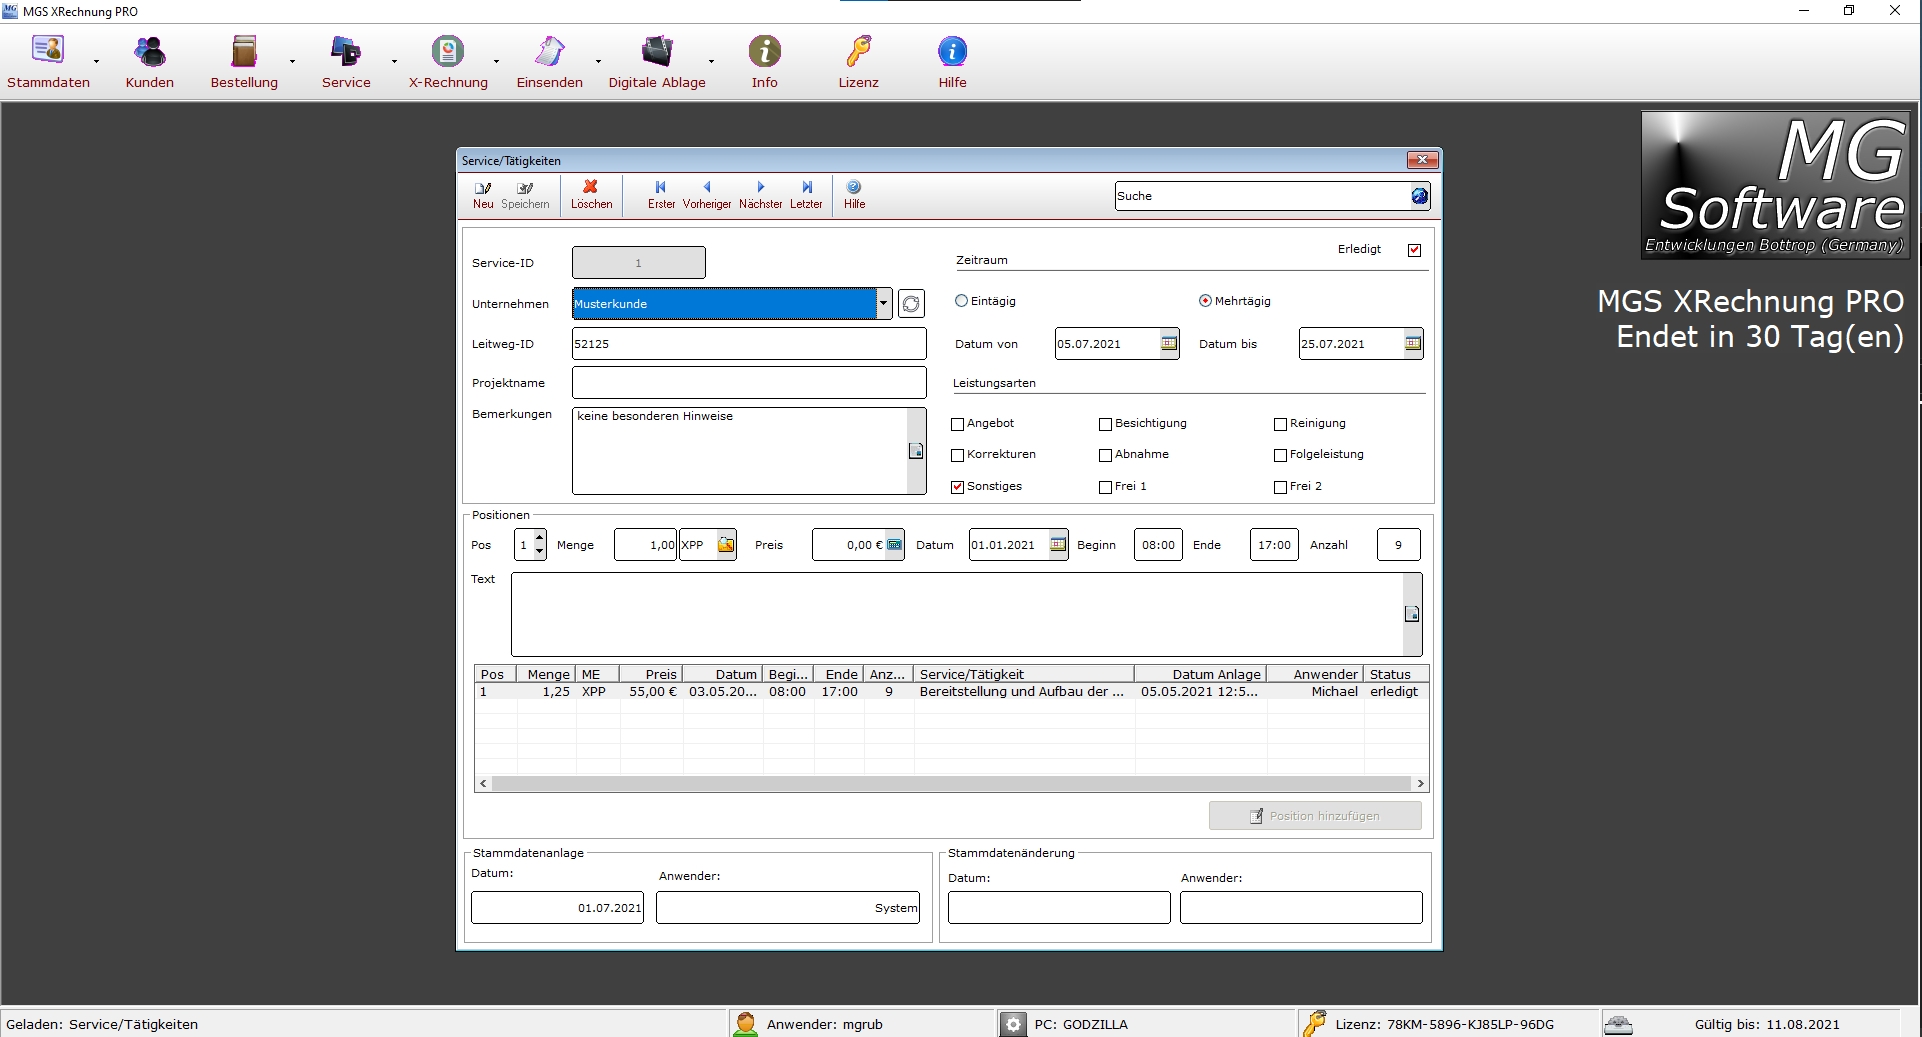Click the search globe icon in Suche

pyautogui.click(x=1419, y=196)
